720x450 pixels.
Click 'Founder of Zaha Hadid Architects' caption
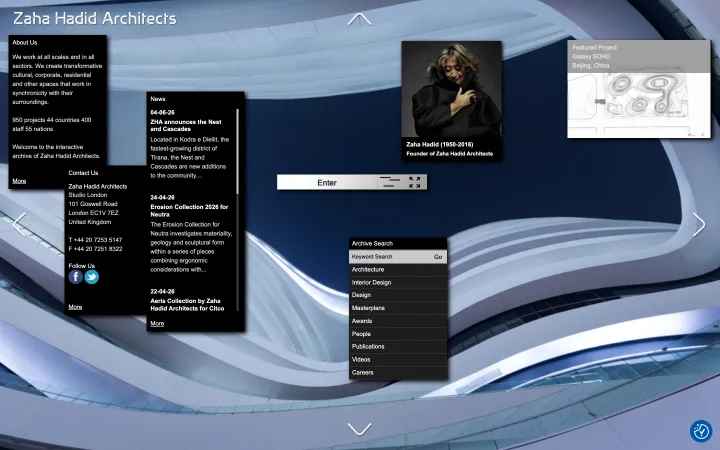click(x=450, y=153)
